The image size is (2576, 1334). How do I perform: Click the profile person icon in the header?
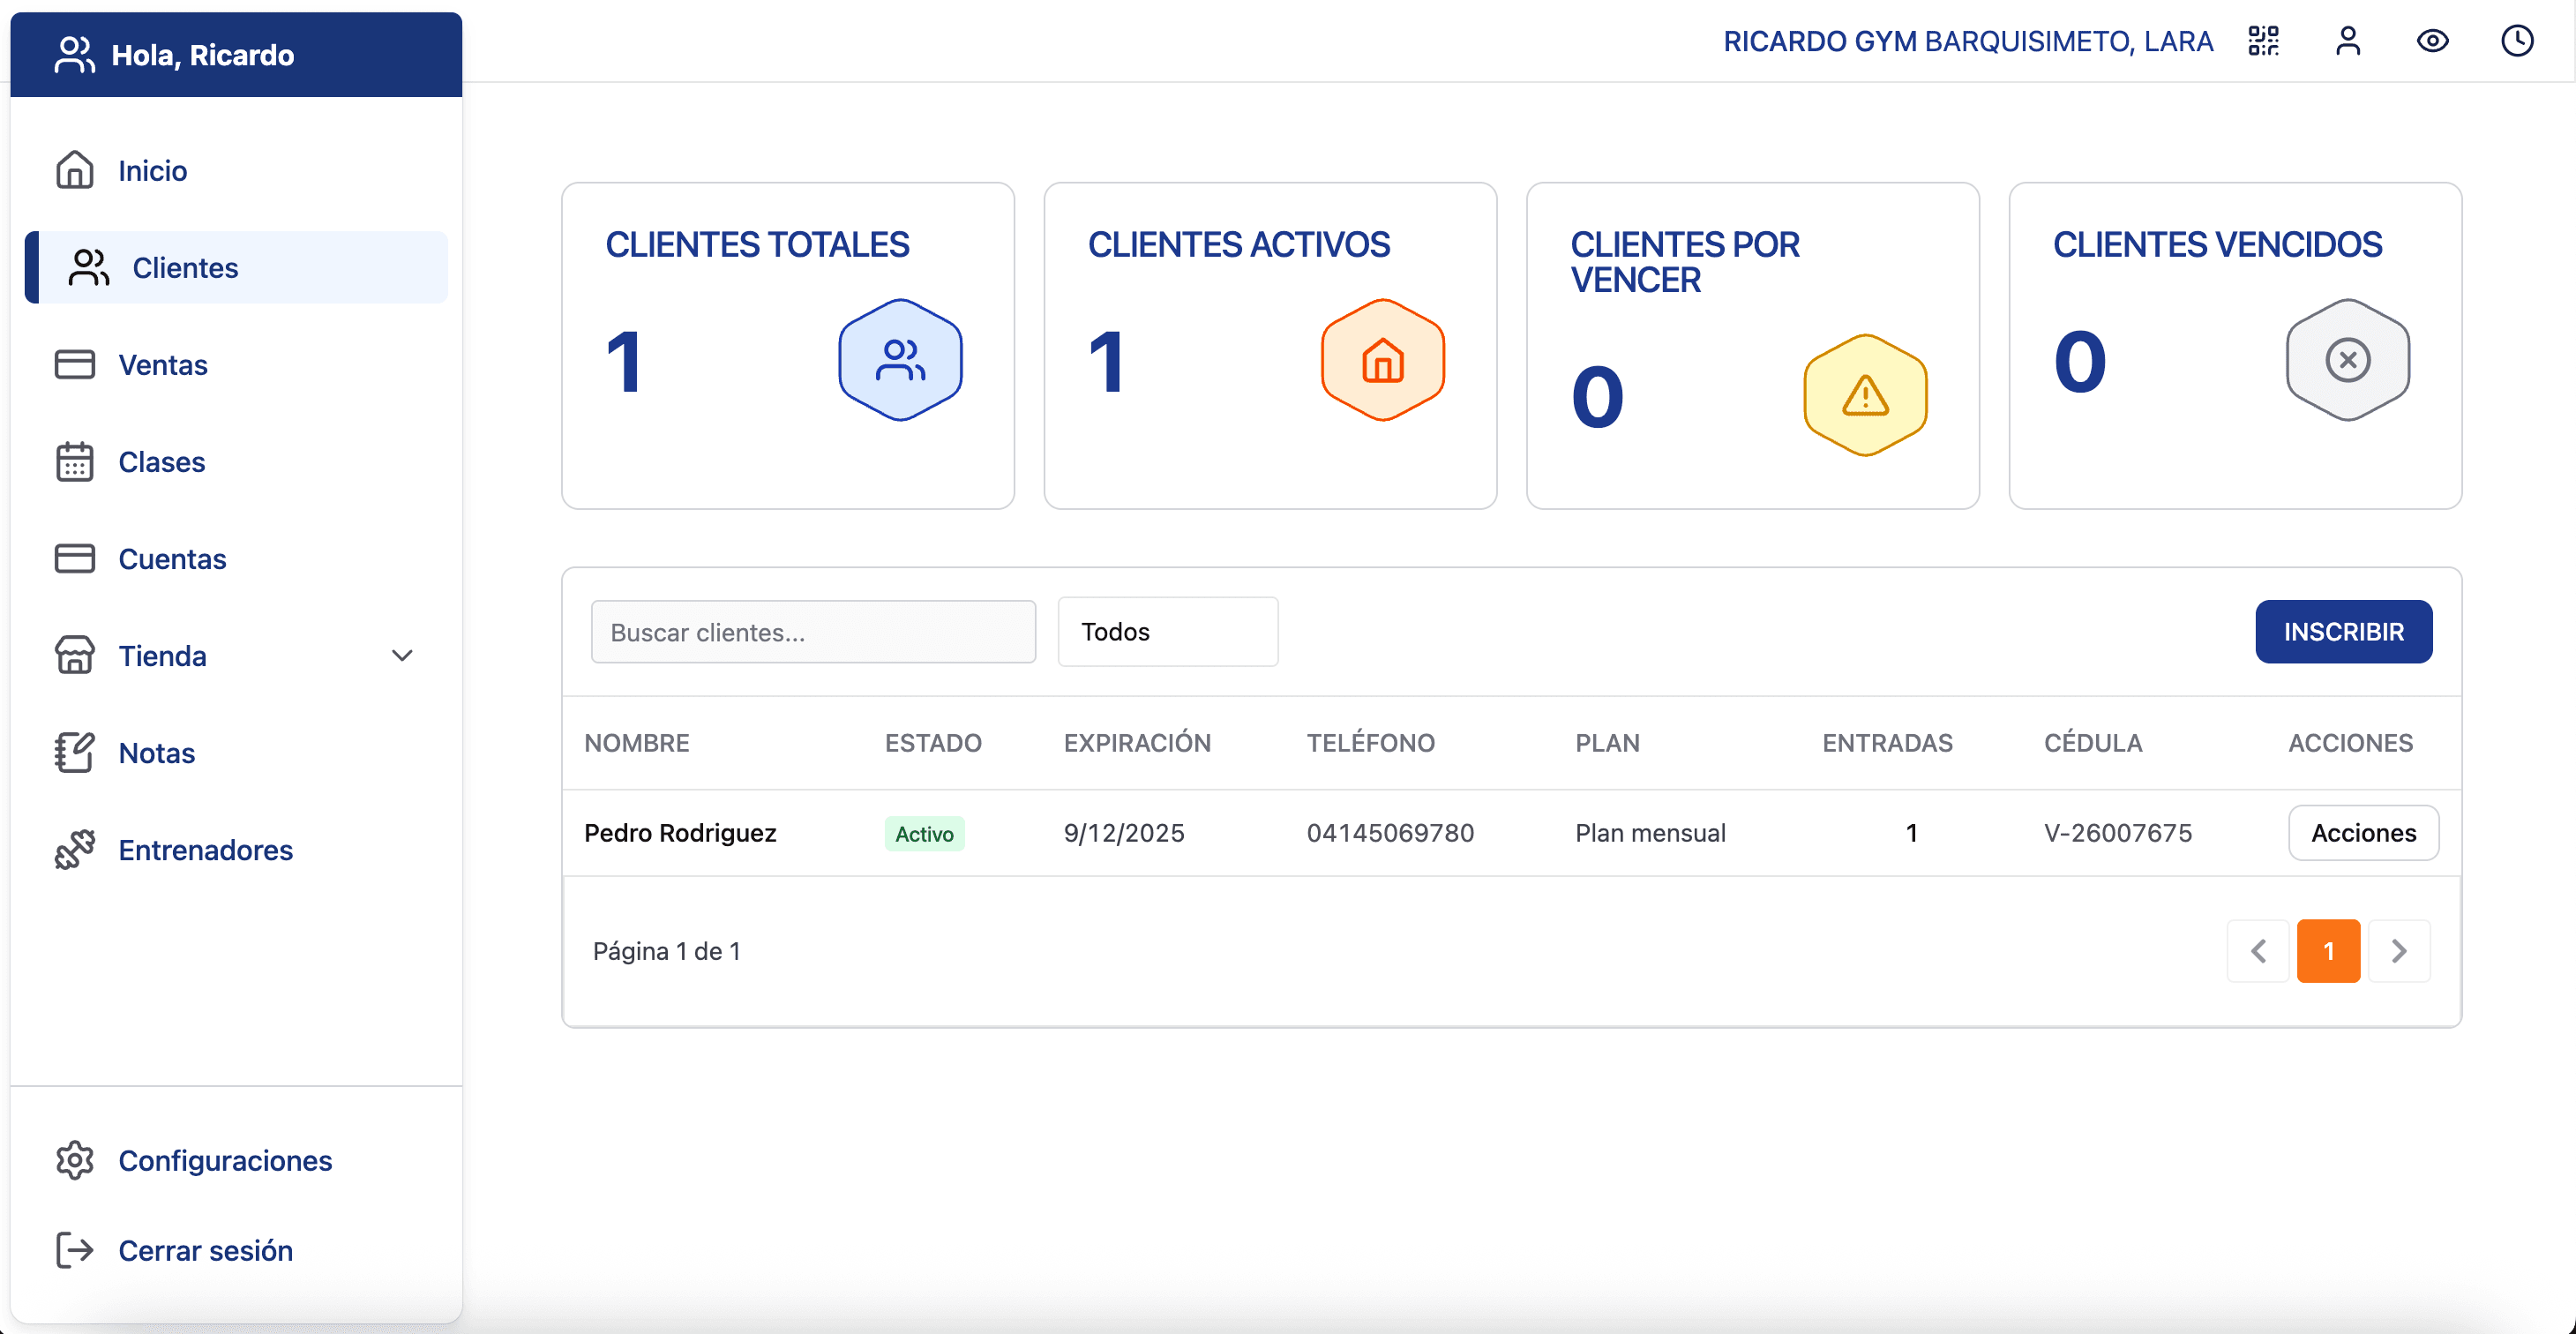click(2348, 41)
